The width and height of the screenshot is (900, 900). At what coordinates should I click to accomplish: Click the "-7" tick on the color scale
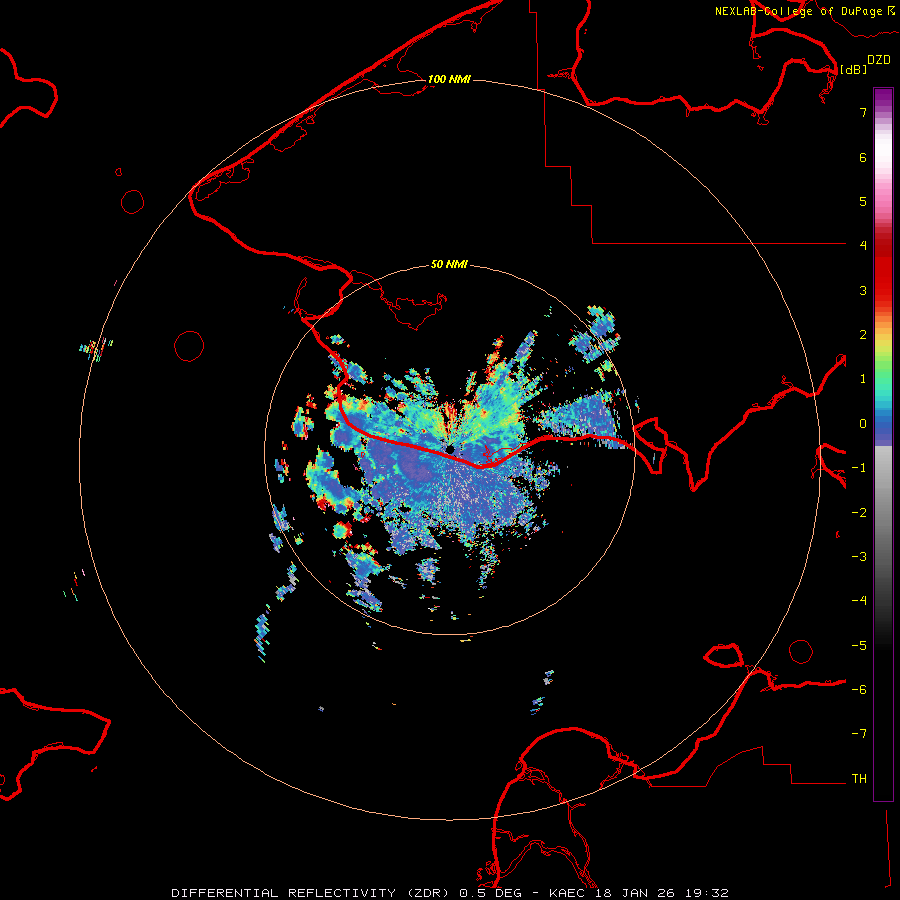859,734
